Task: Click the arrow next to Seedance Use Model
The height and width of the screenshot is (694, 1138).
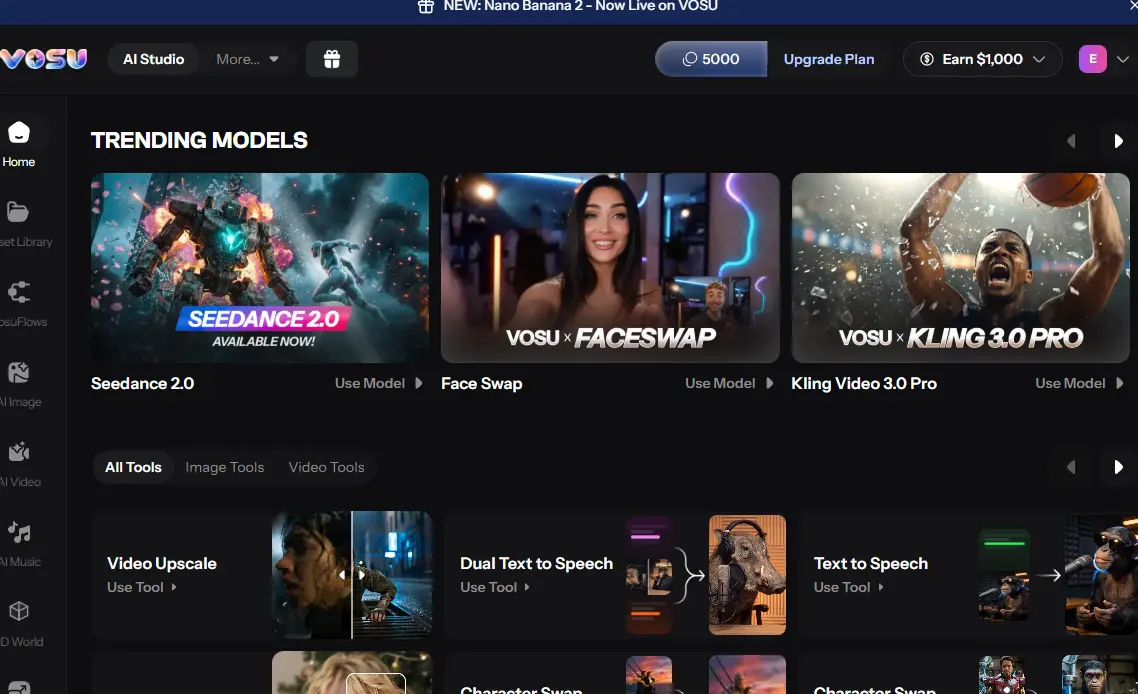Action: pyautogui.click(x=419, y=383)
